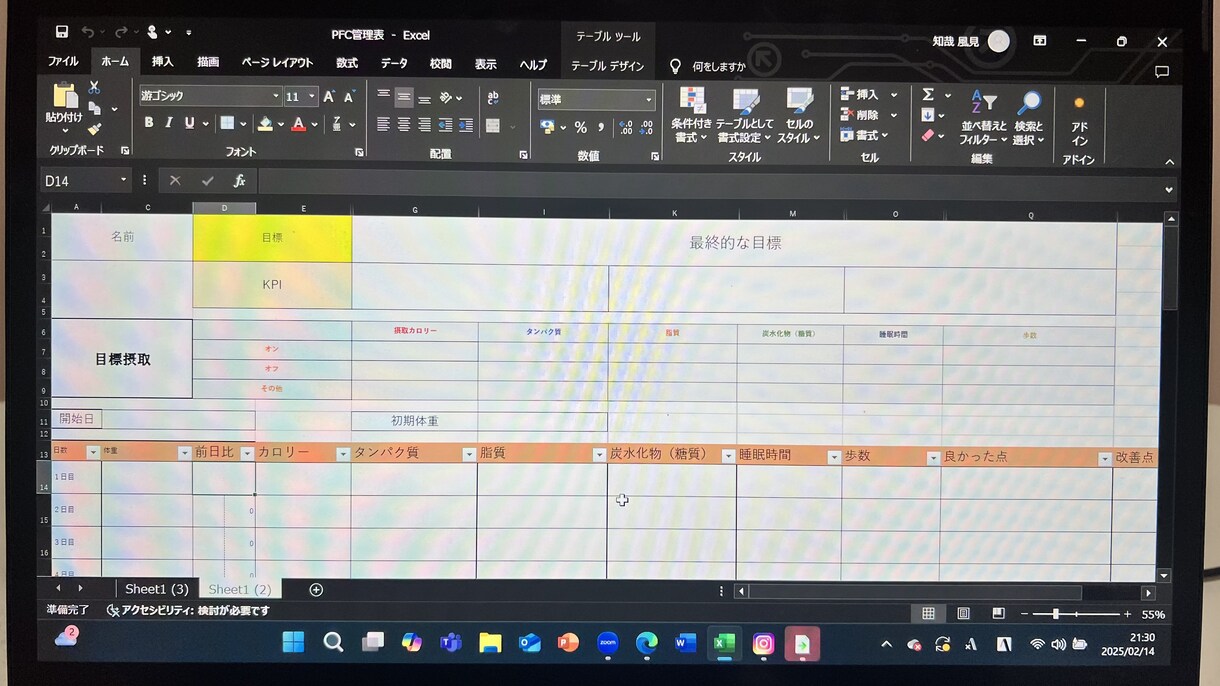The width and height of the screenshot is (1220, 686).
Task: Open the font size dropdown showing 11
Action: tap(312, 97)
